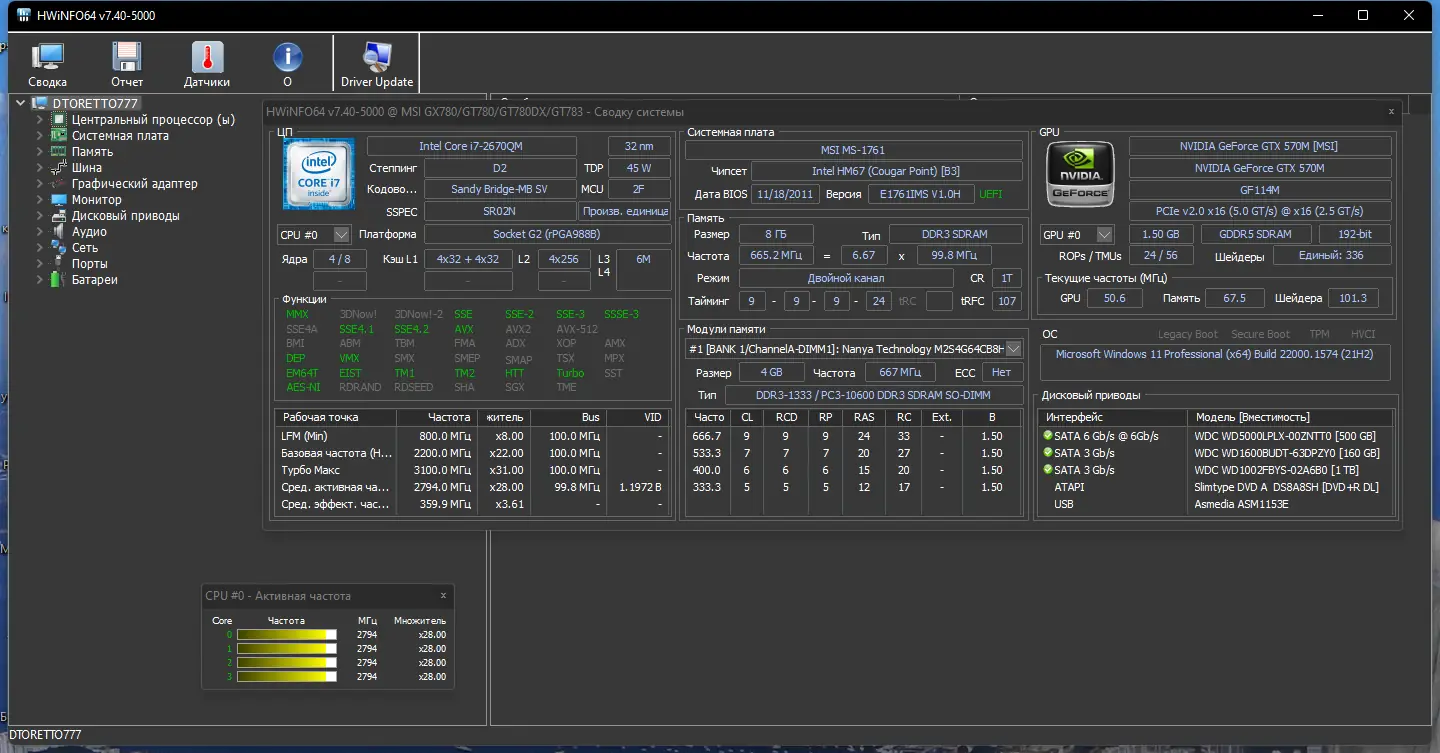Click the Socket G2 (rPGA988B) platform field

(547, 234)
